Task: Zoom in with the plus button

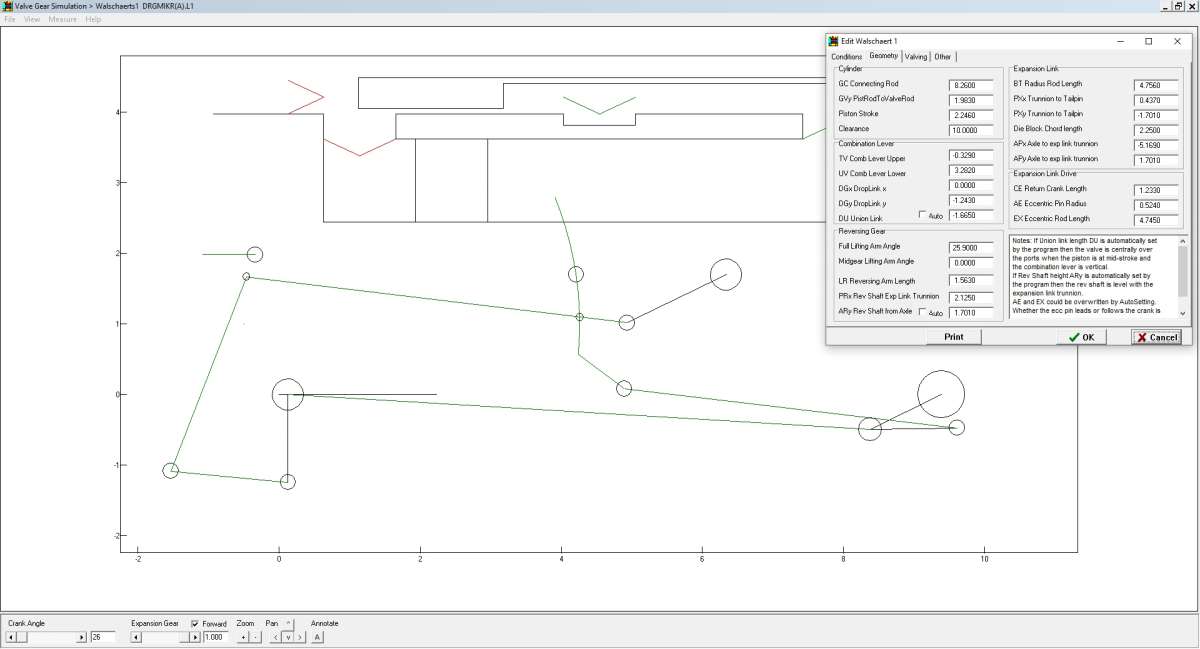Action: [243, 637]
